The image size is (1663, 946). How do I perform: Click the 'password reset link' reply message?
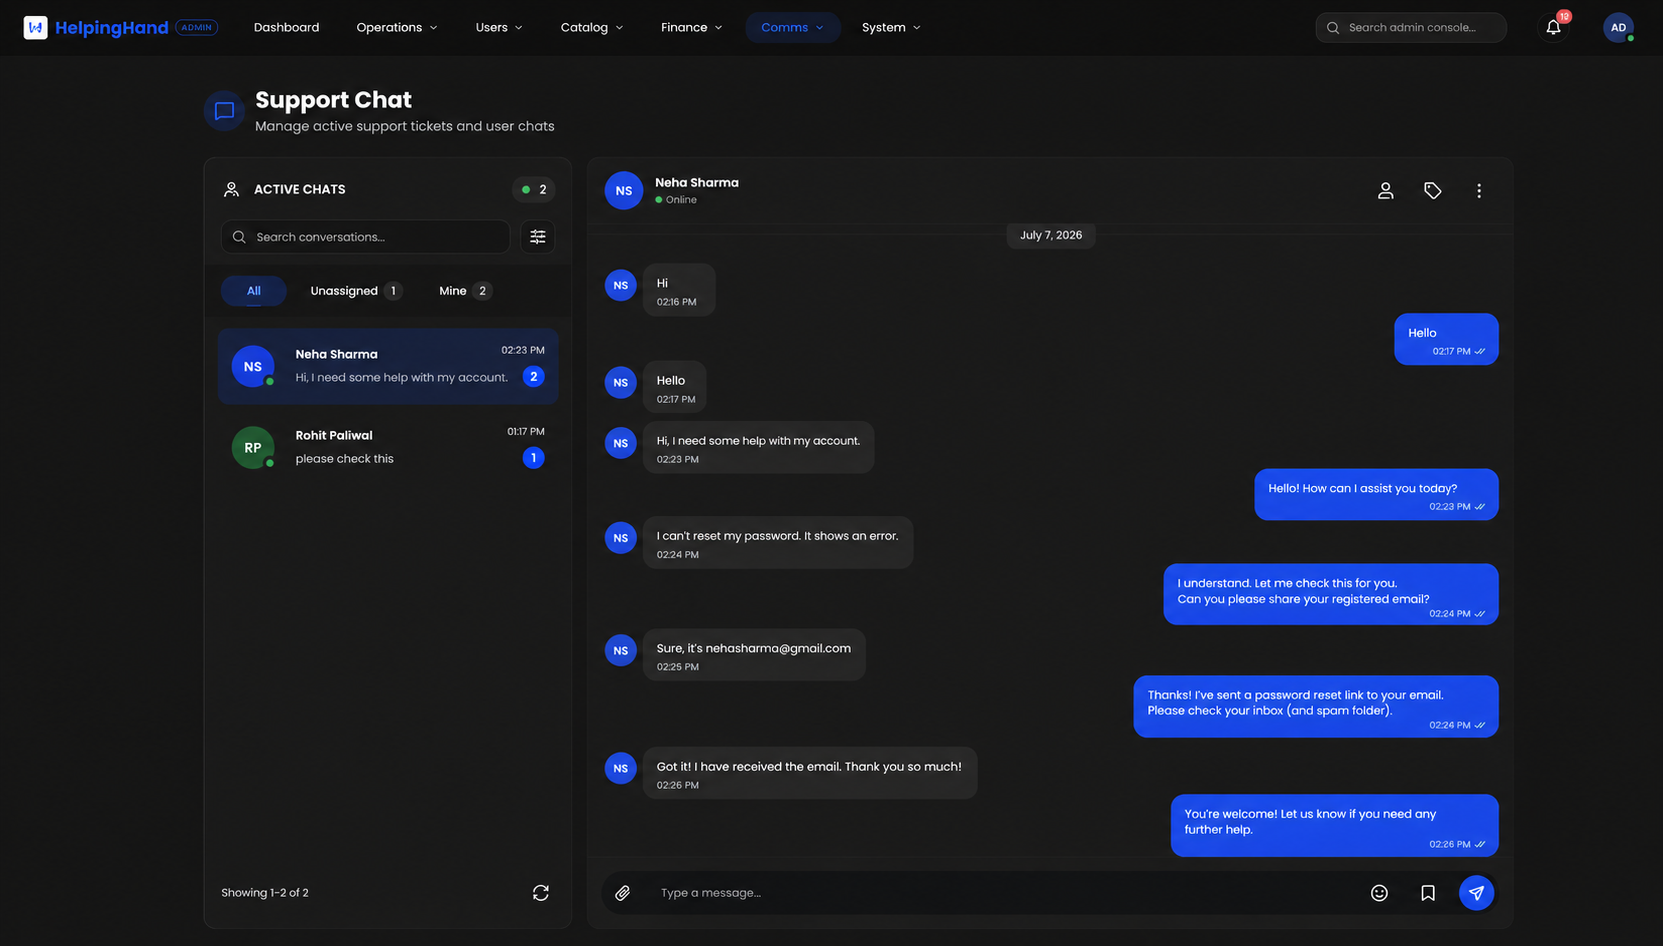pos(1316,707)
